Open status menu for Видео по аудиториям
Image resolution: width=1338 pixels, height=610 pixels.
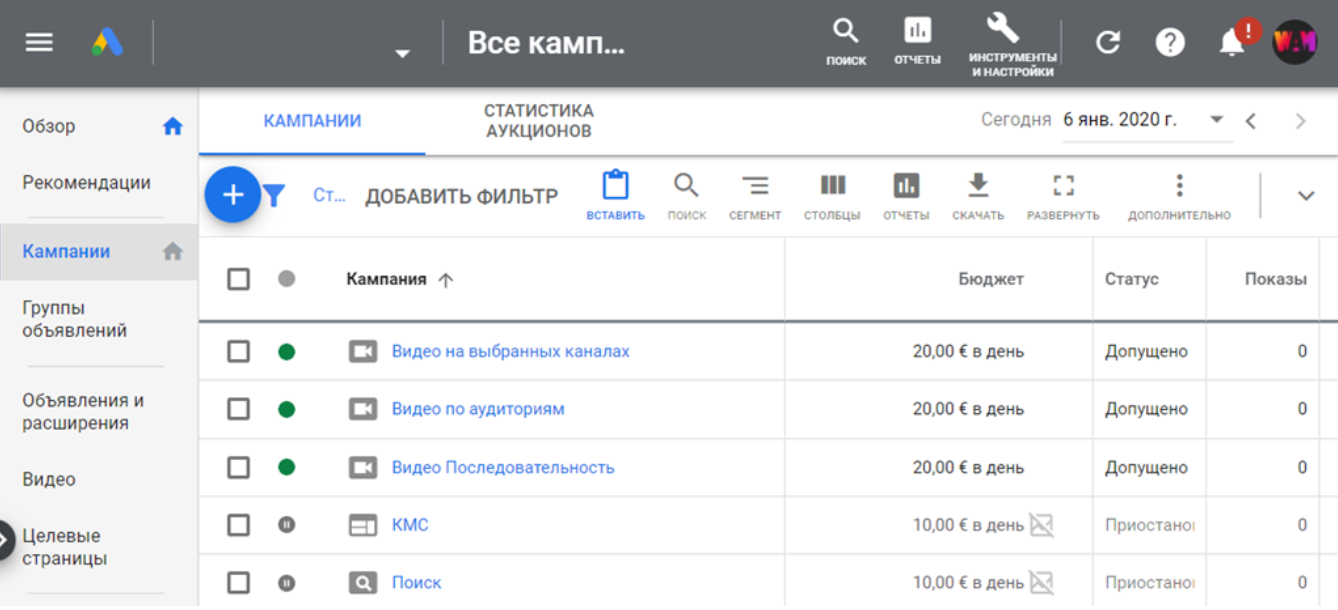pyautogui.click(x=286, y=409)
